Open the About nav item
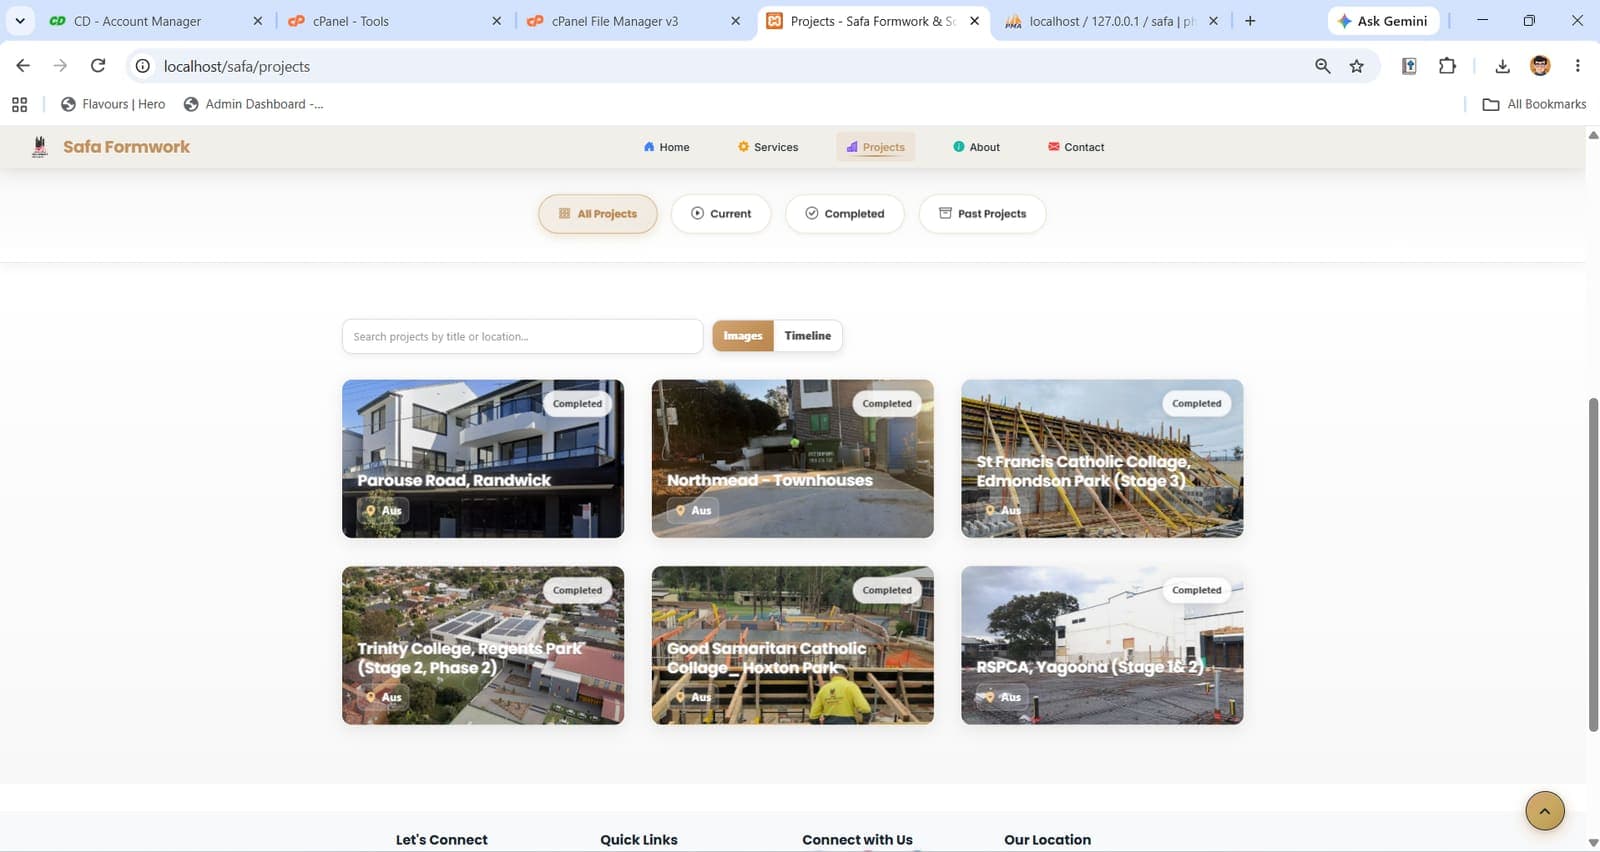This screenshot has height=852, width=1600. click(x=977, y=147)
